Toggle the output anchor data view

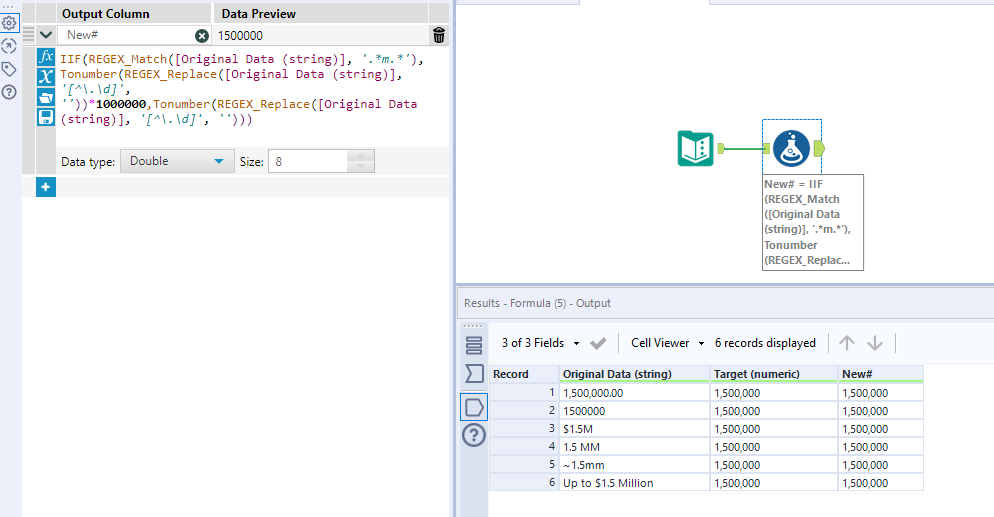(x=474, y=406)
